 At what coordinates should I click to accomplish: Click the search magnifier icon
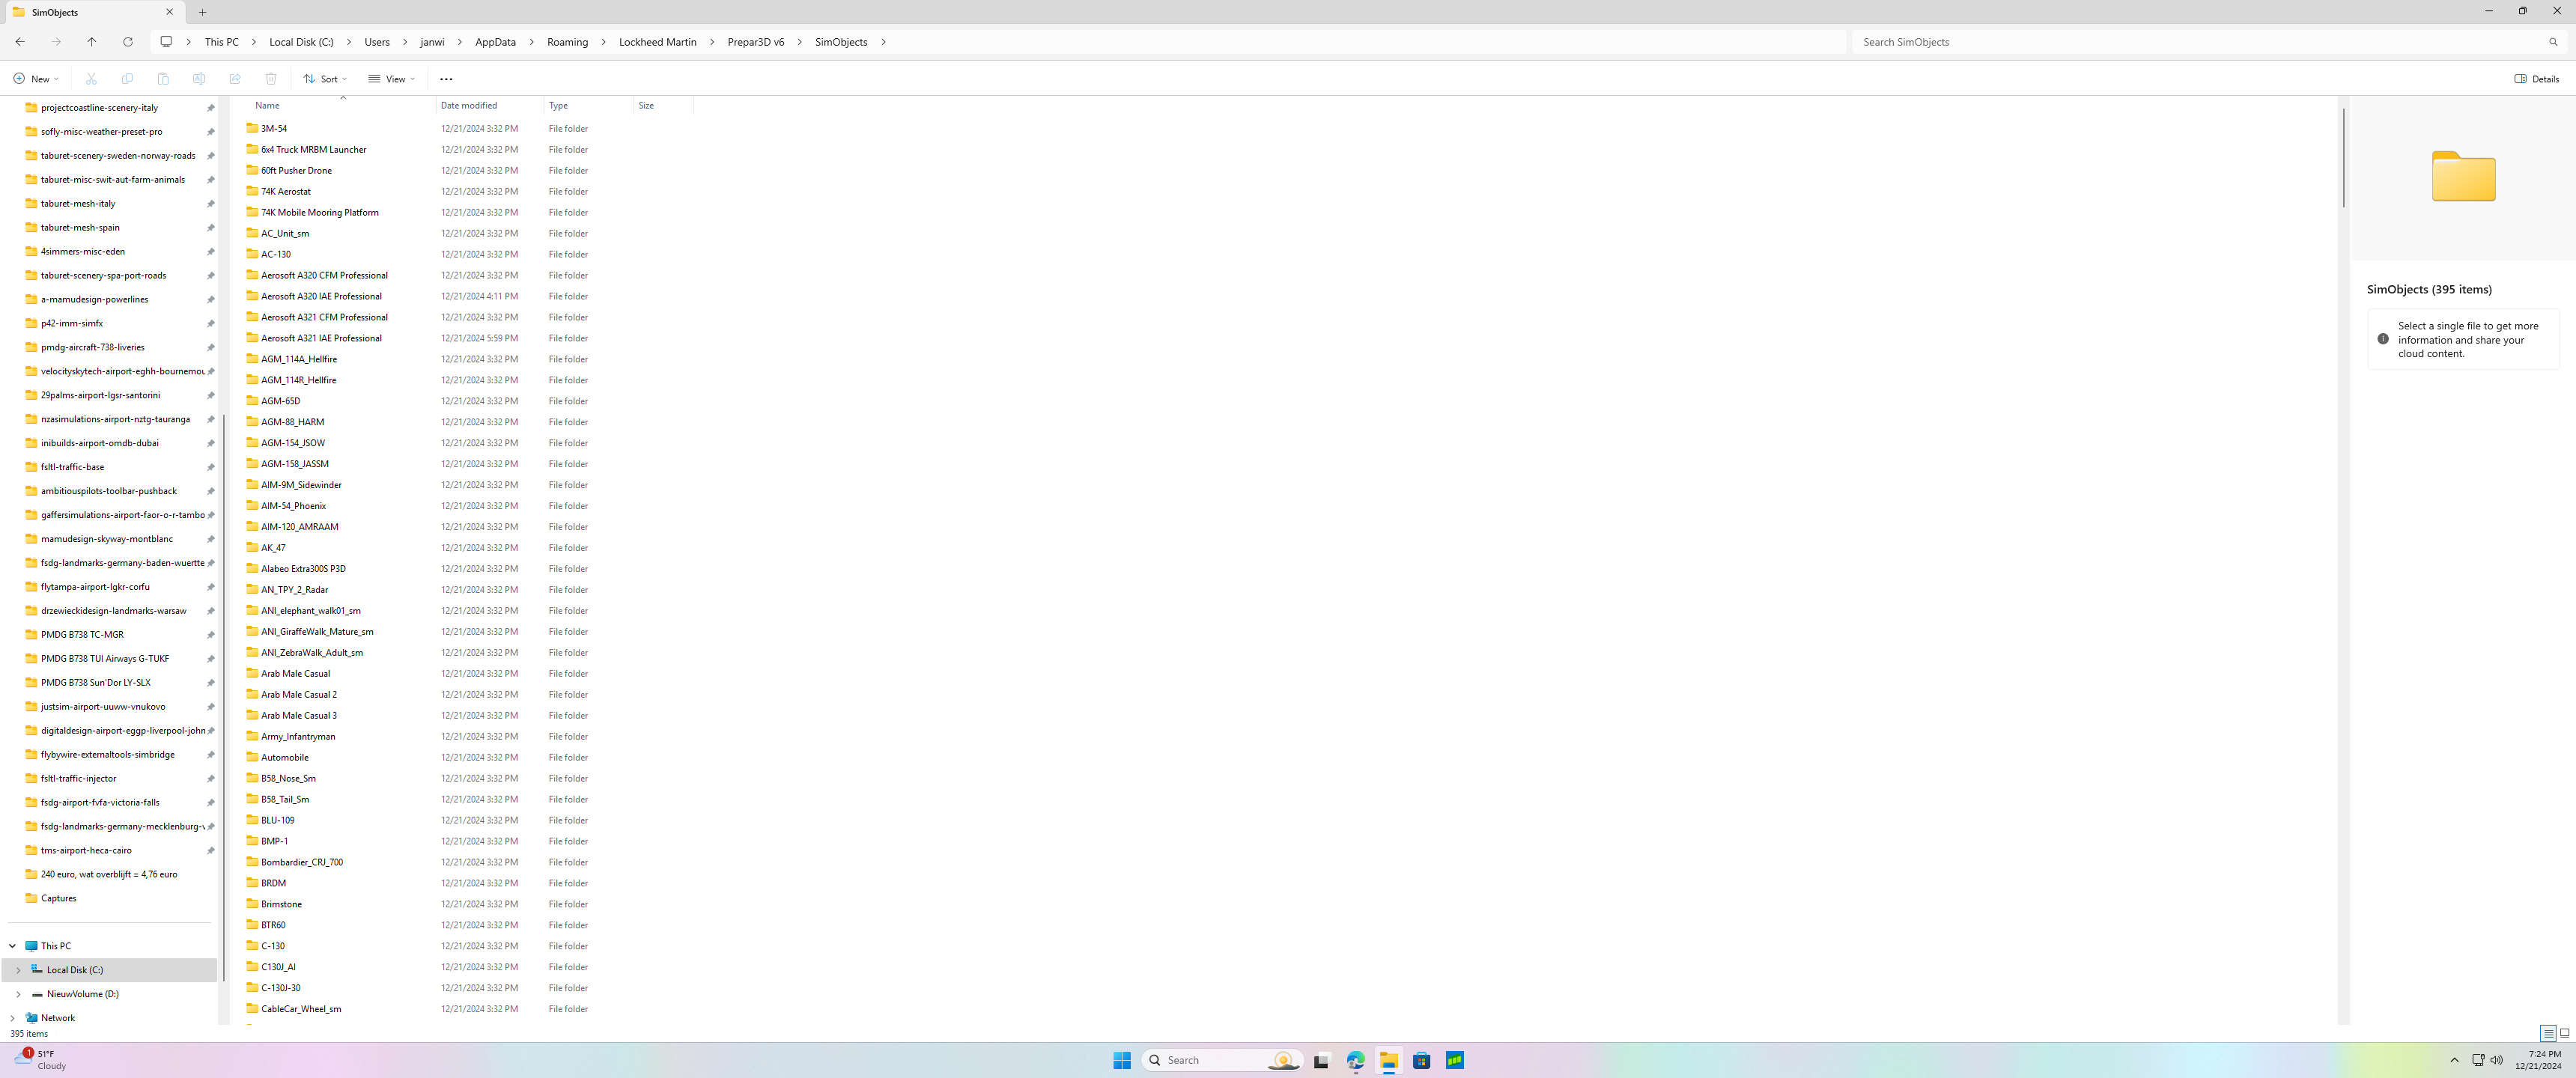[2553, 42]
